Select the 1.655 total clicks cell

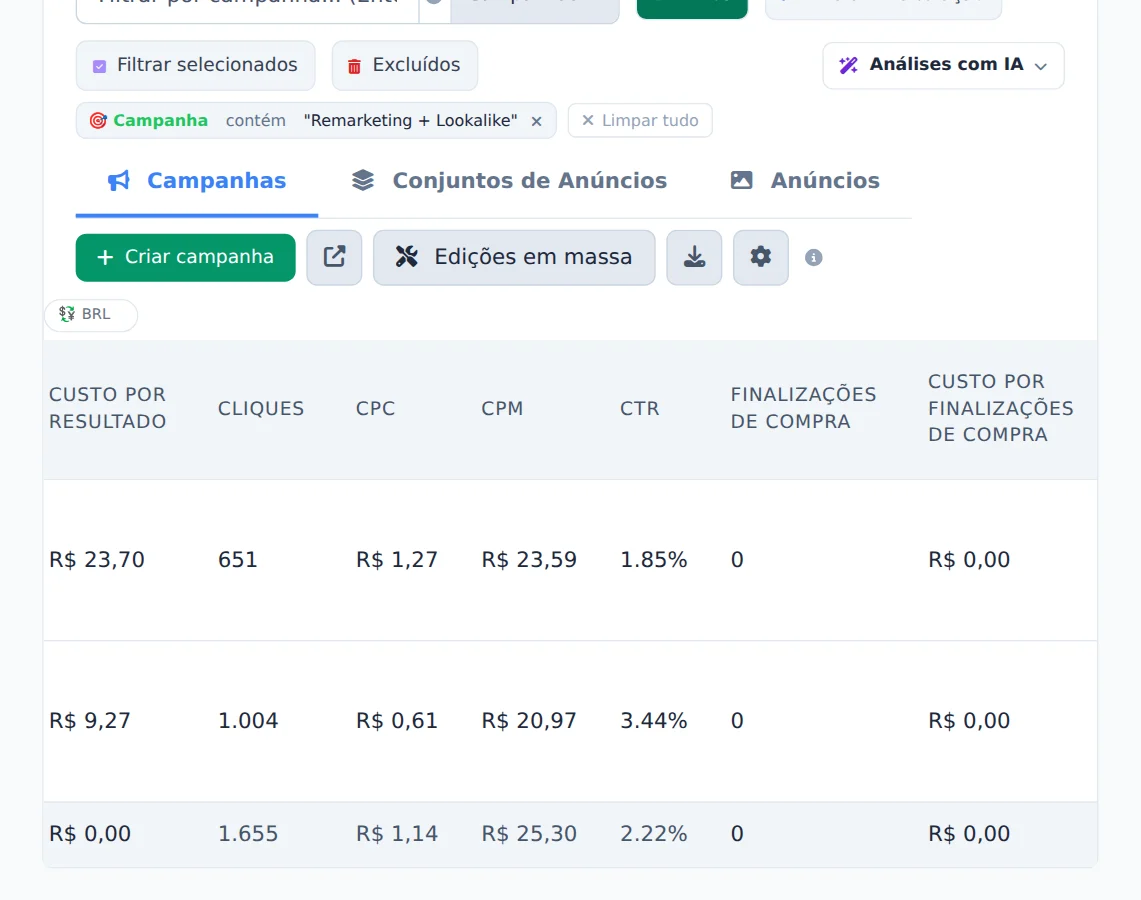tap(248, 834)
